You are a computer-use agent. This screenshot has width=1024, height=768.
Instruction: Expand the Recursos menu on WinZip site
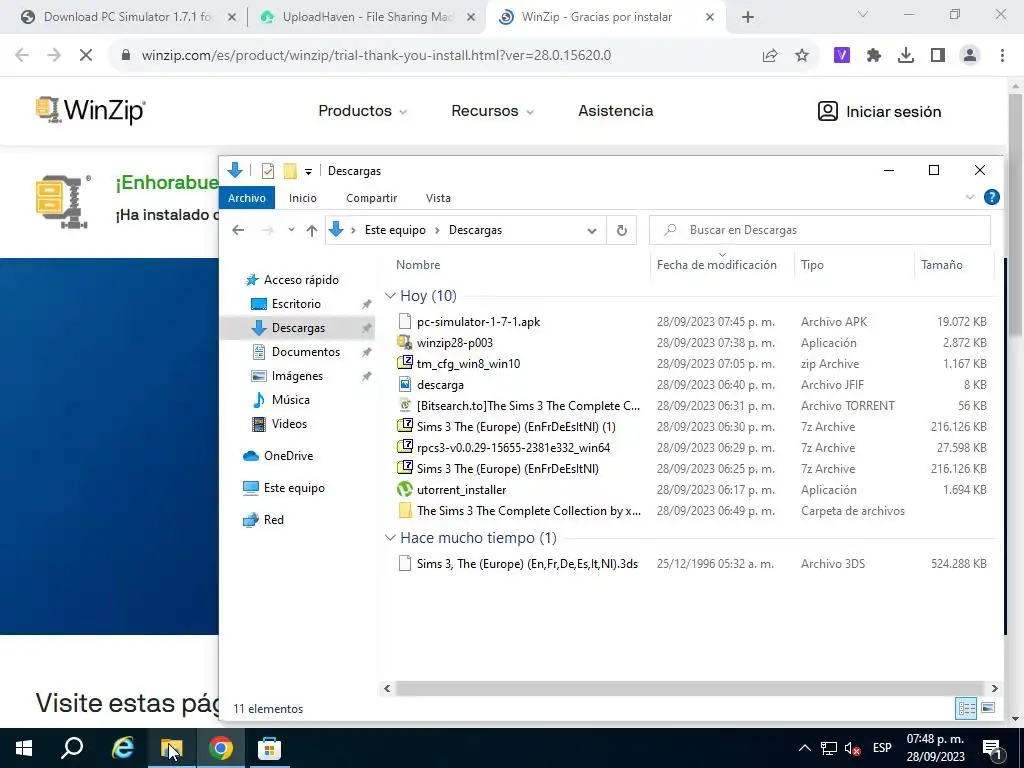pos(492,111)
